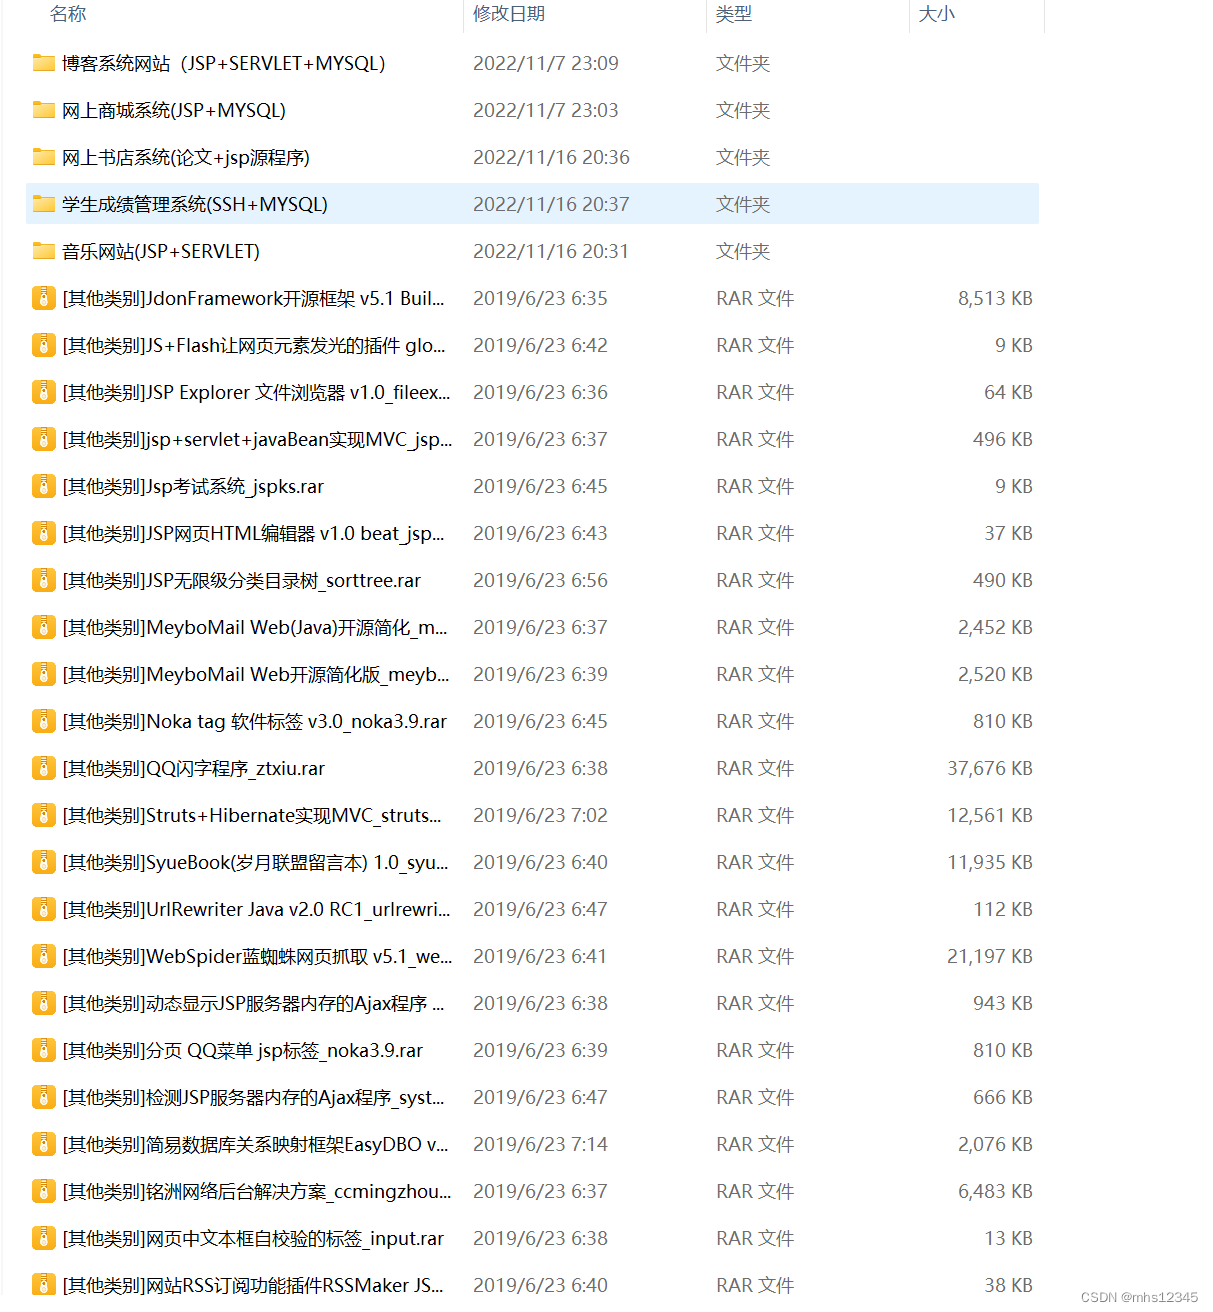The height and width of the screenshot is (1312, 1213).
Task: Click the folder icon next to 网上商城系统(JSP+MYSQL)
Action: 44,110
